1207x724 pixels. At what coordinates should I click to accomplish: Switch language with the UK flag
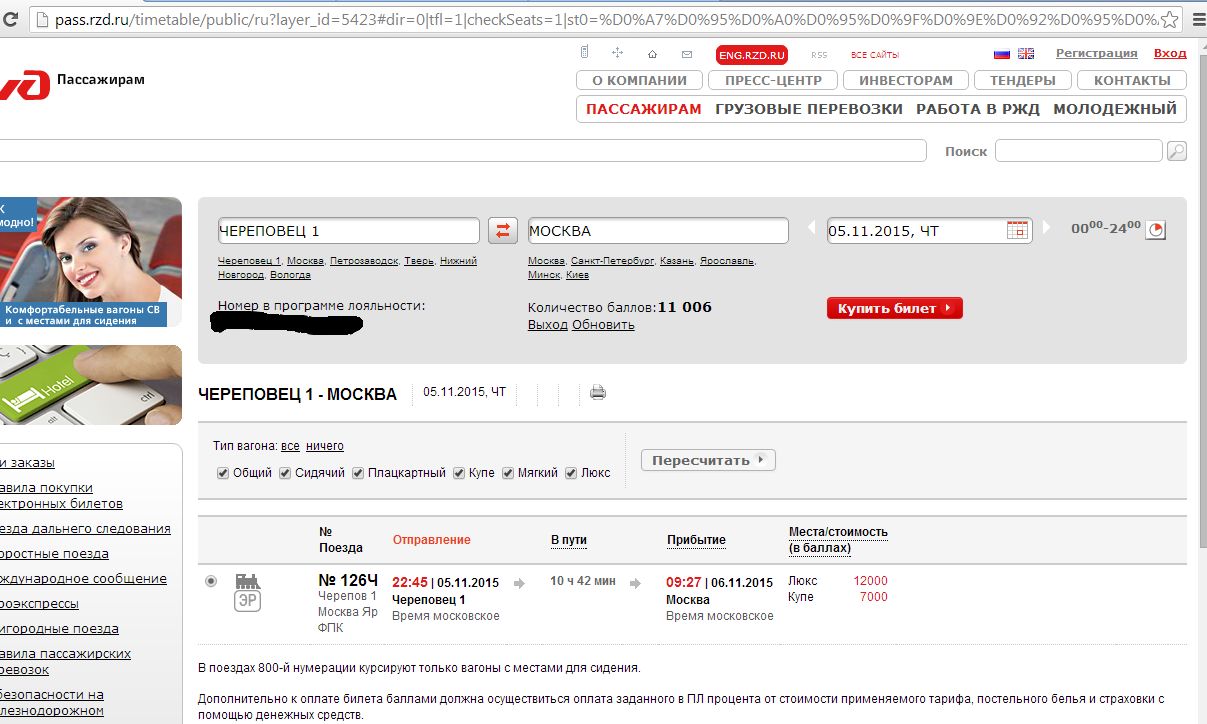(x=1026, y=54)
